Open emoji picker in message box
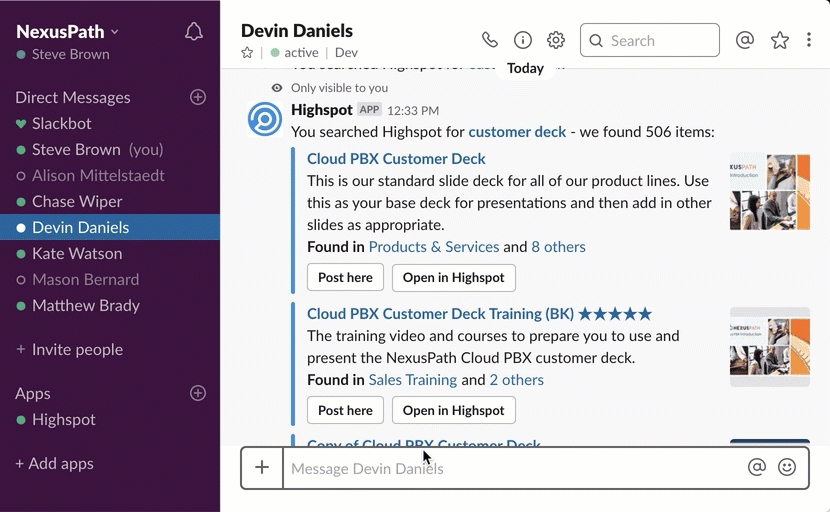This screenshot has height=512, width=830. pyautogui.click(x=787, y=467)
